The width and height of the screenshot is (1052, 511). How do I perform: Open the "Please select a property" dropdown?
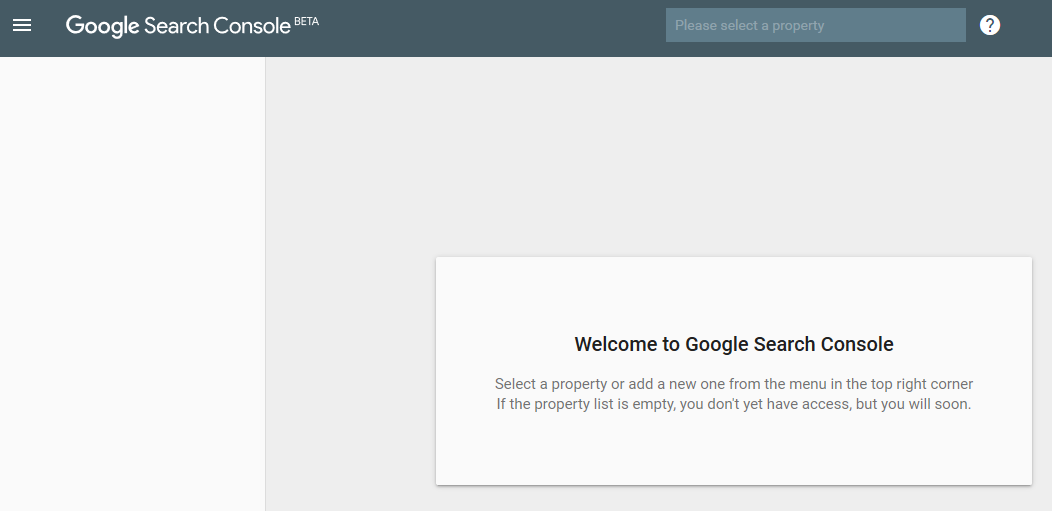tap(815, 25)
